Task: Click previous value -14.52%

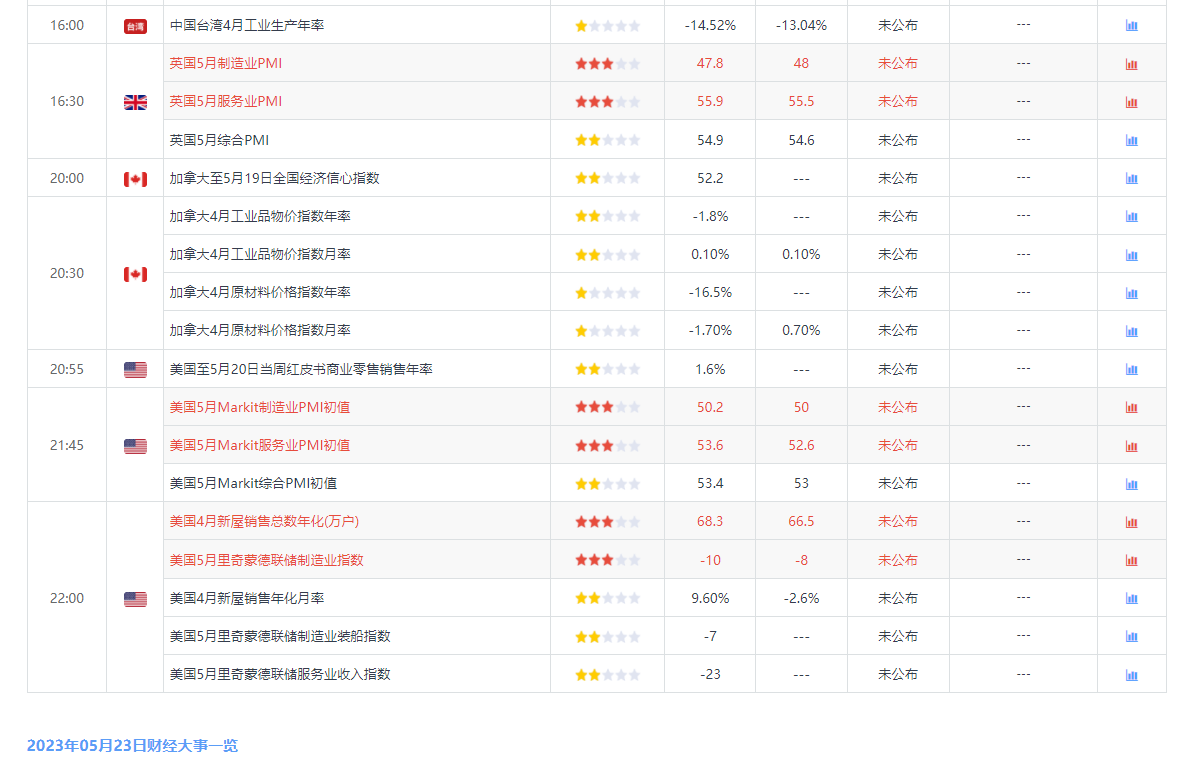Action: coord(710,25)
